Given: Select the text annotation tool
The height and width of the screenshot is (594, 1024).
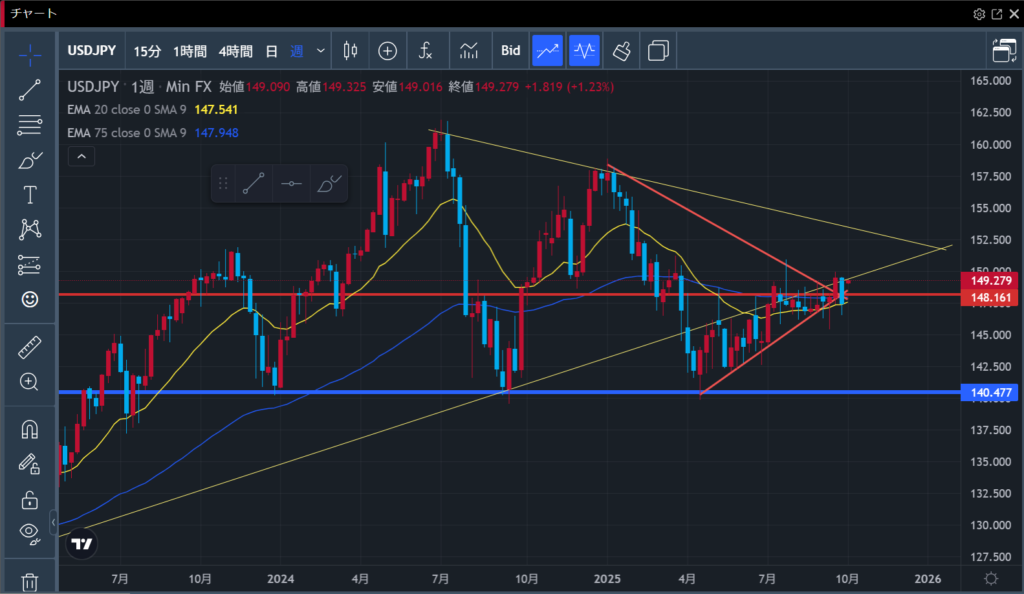Looking at the screenshot, I should point(30,194).
